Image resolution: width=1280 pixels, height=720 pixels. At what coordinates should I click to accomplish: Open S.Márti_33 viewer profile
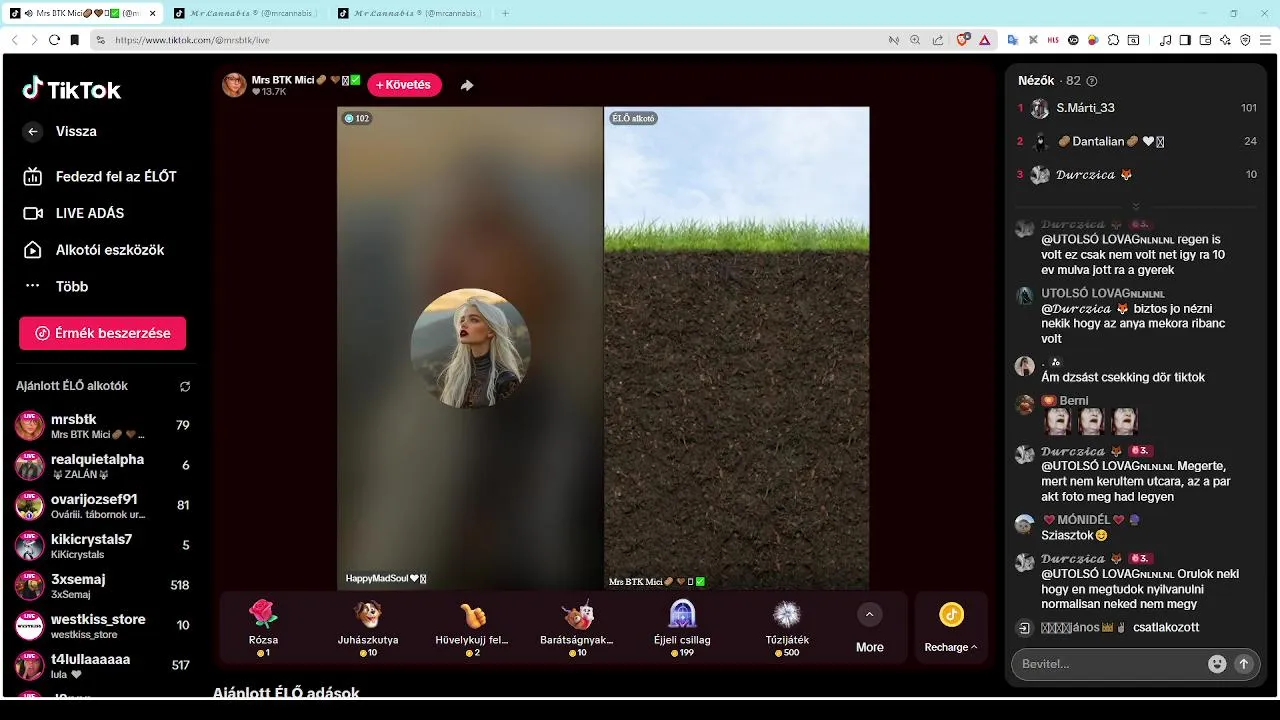tap(1136, 108)
